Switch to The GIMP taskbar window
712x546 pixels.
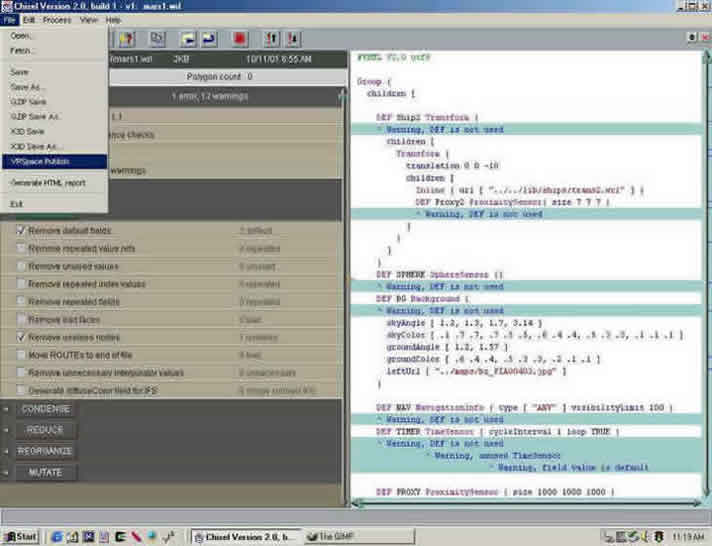[330, 536]
